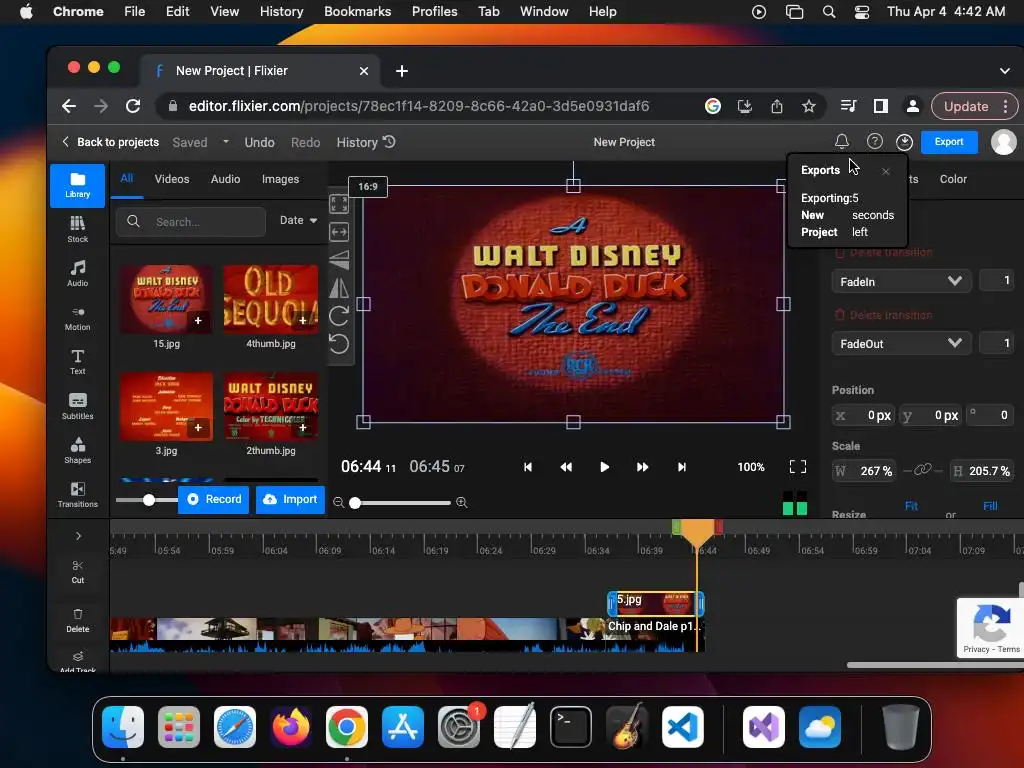
Task: Open the Date sort dropdown
Action: click(x=298, y=221)
